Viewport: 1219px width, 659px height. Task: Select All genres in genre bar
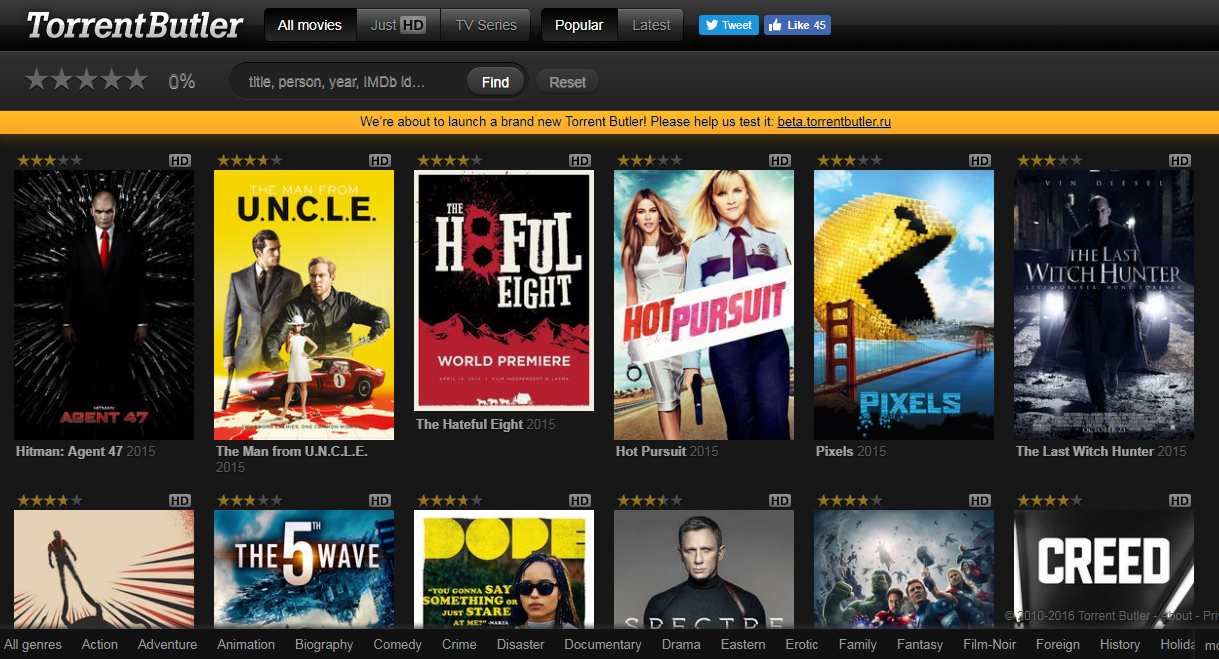point(33,644)
